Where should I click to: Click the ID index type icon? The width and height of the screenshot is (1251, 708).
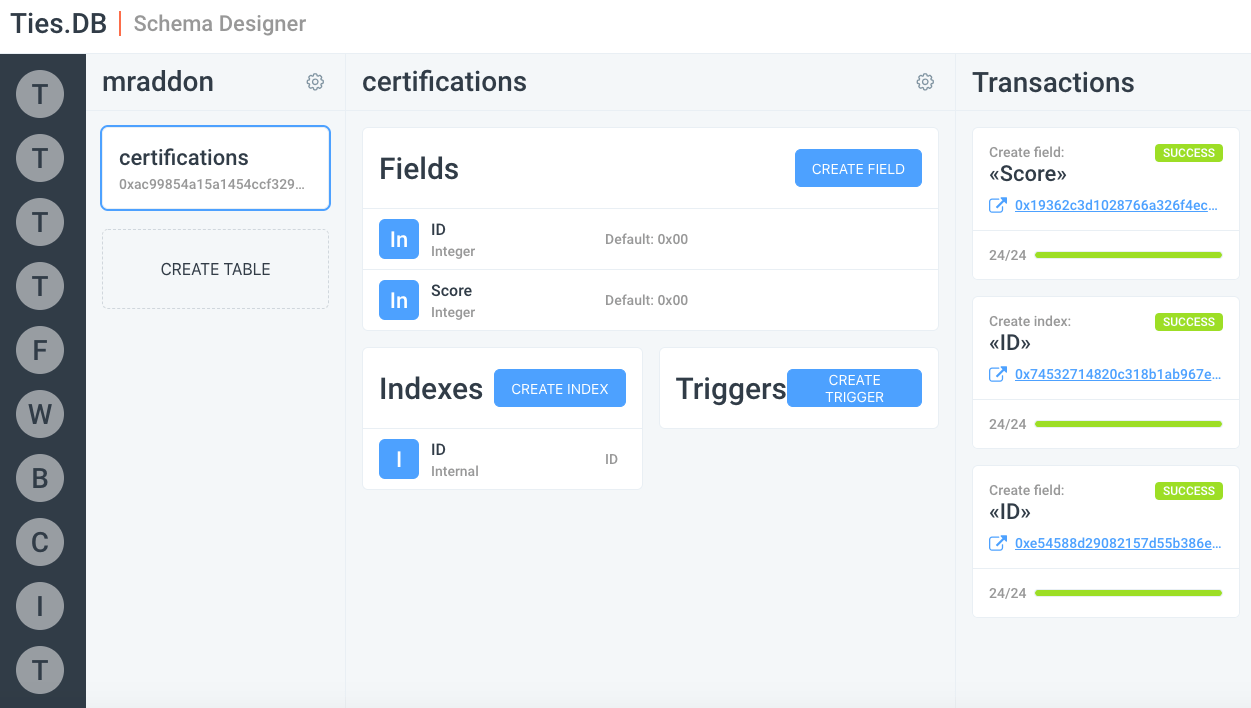pos(399,459)
